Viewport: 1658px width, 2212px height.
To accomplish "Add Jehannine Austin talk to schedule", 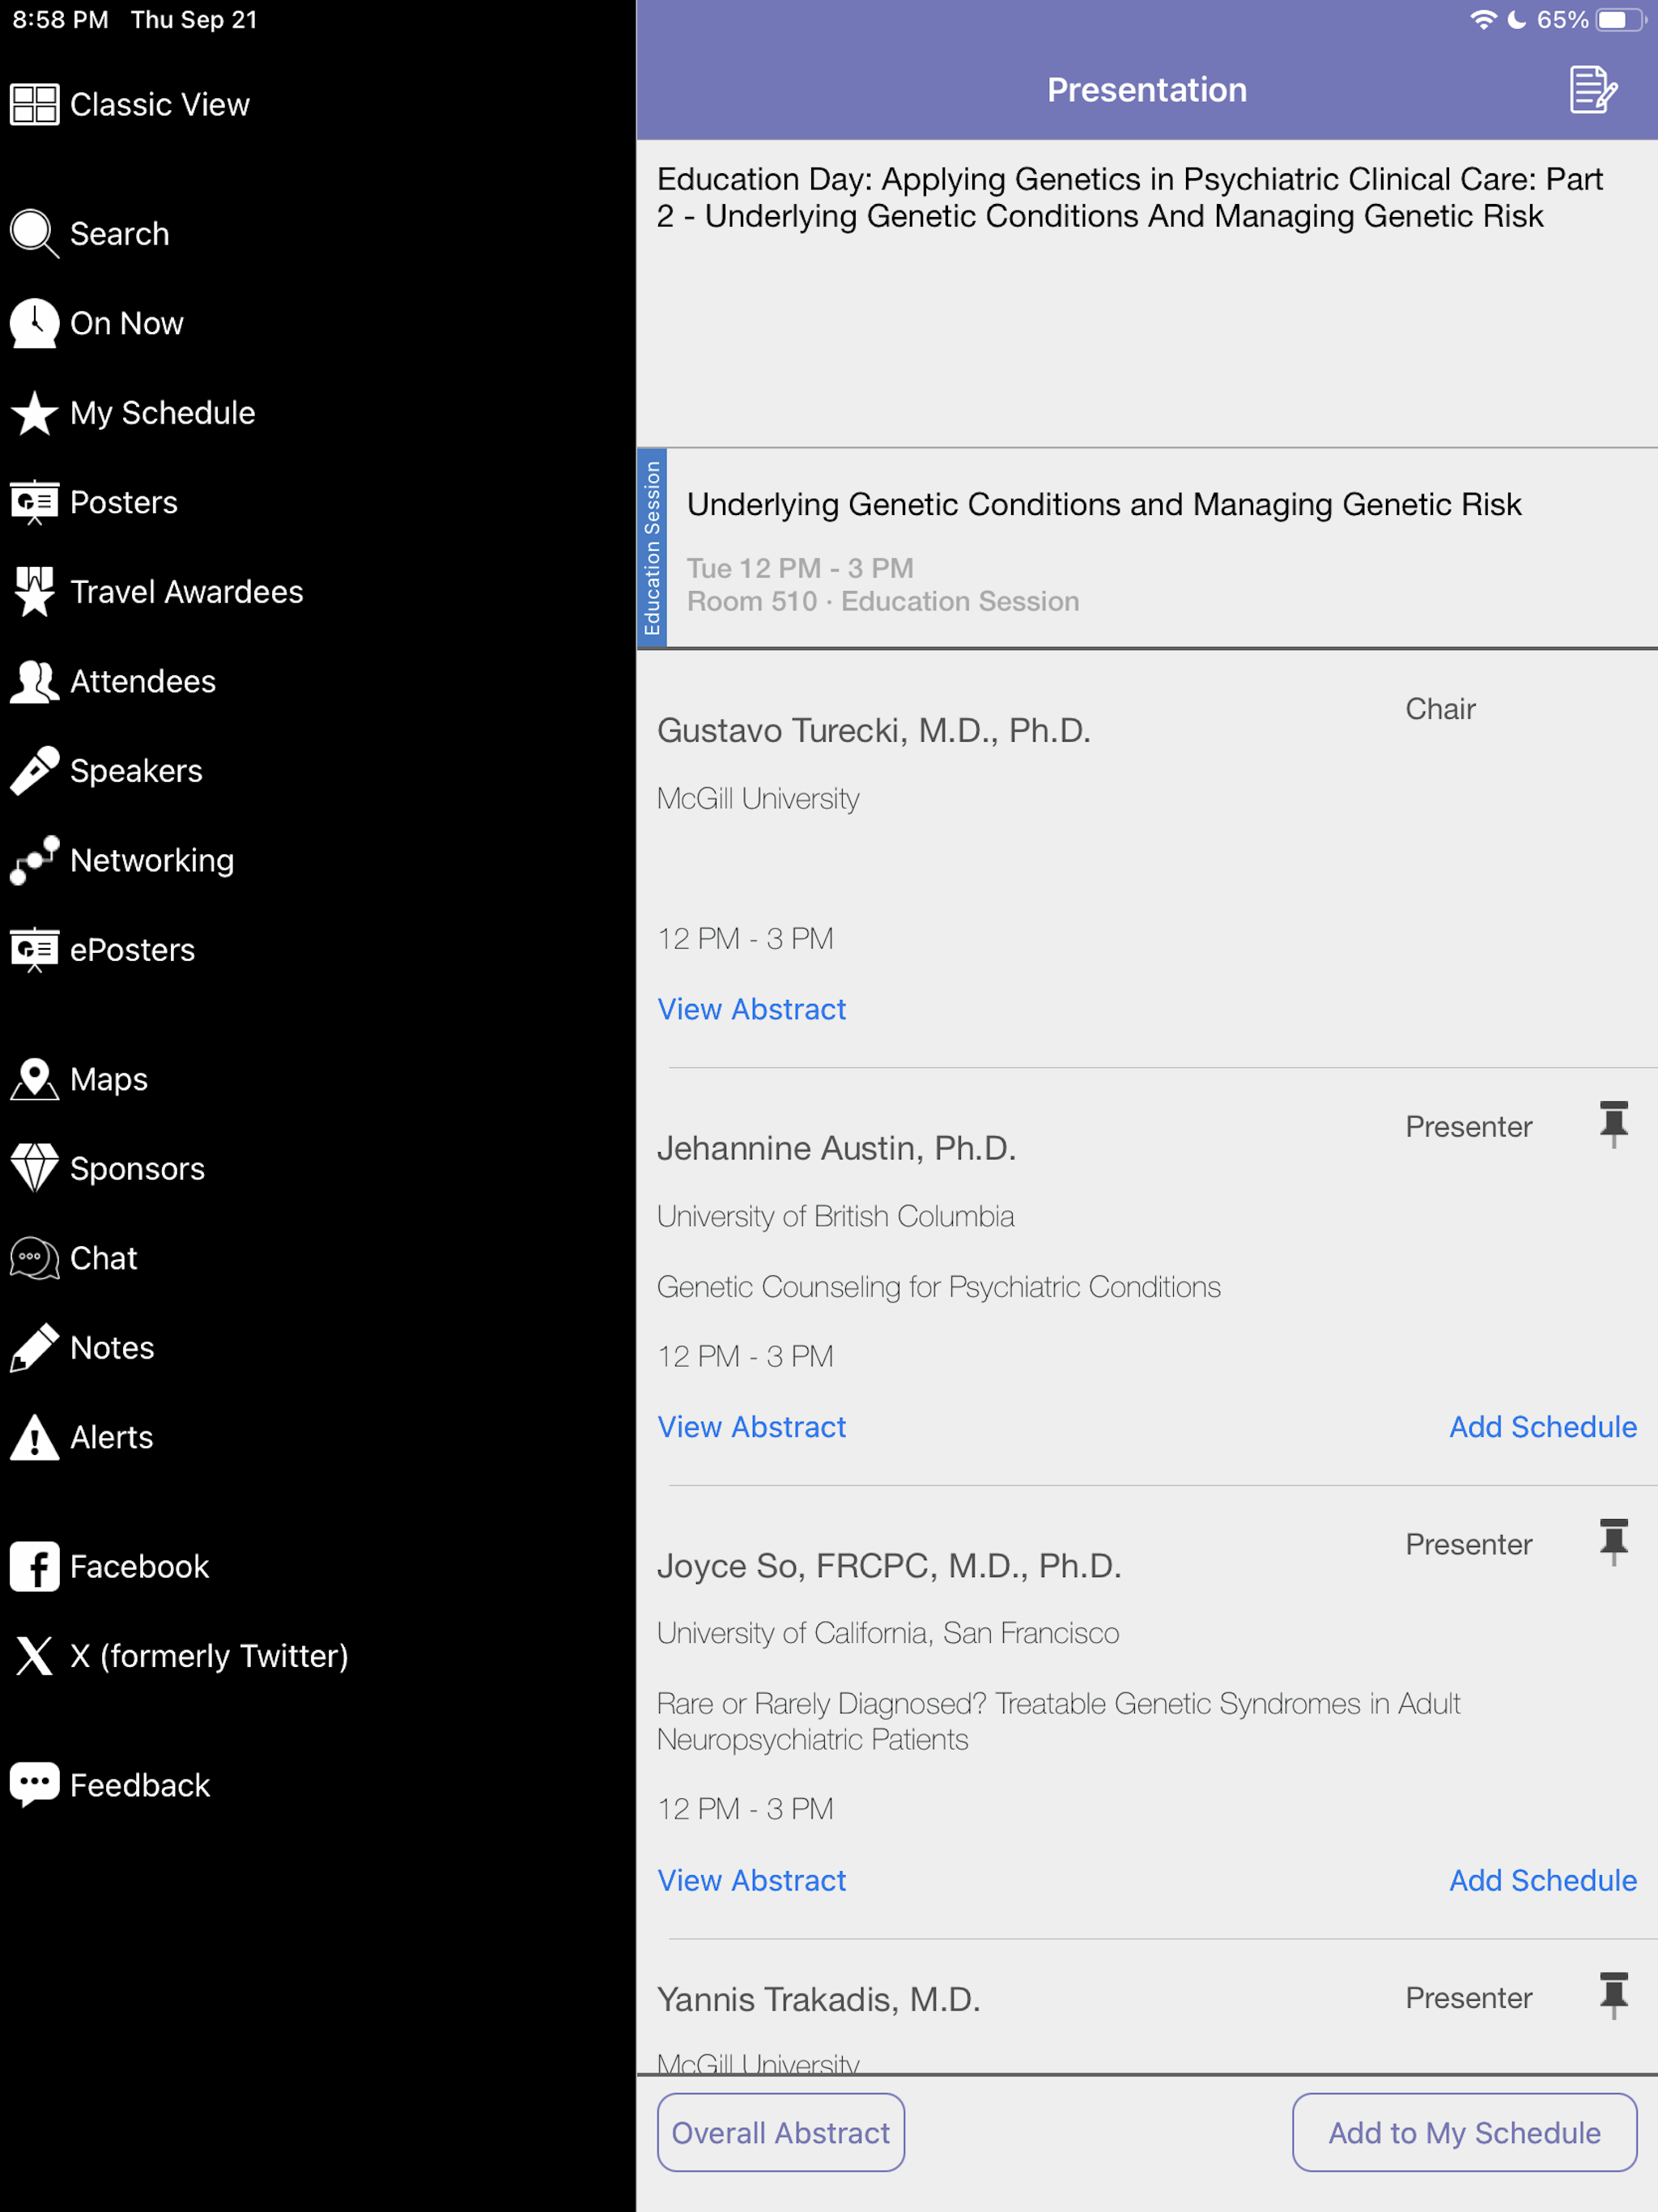I will 1543,1427.
